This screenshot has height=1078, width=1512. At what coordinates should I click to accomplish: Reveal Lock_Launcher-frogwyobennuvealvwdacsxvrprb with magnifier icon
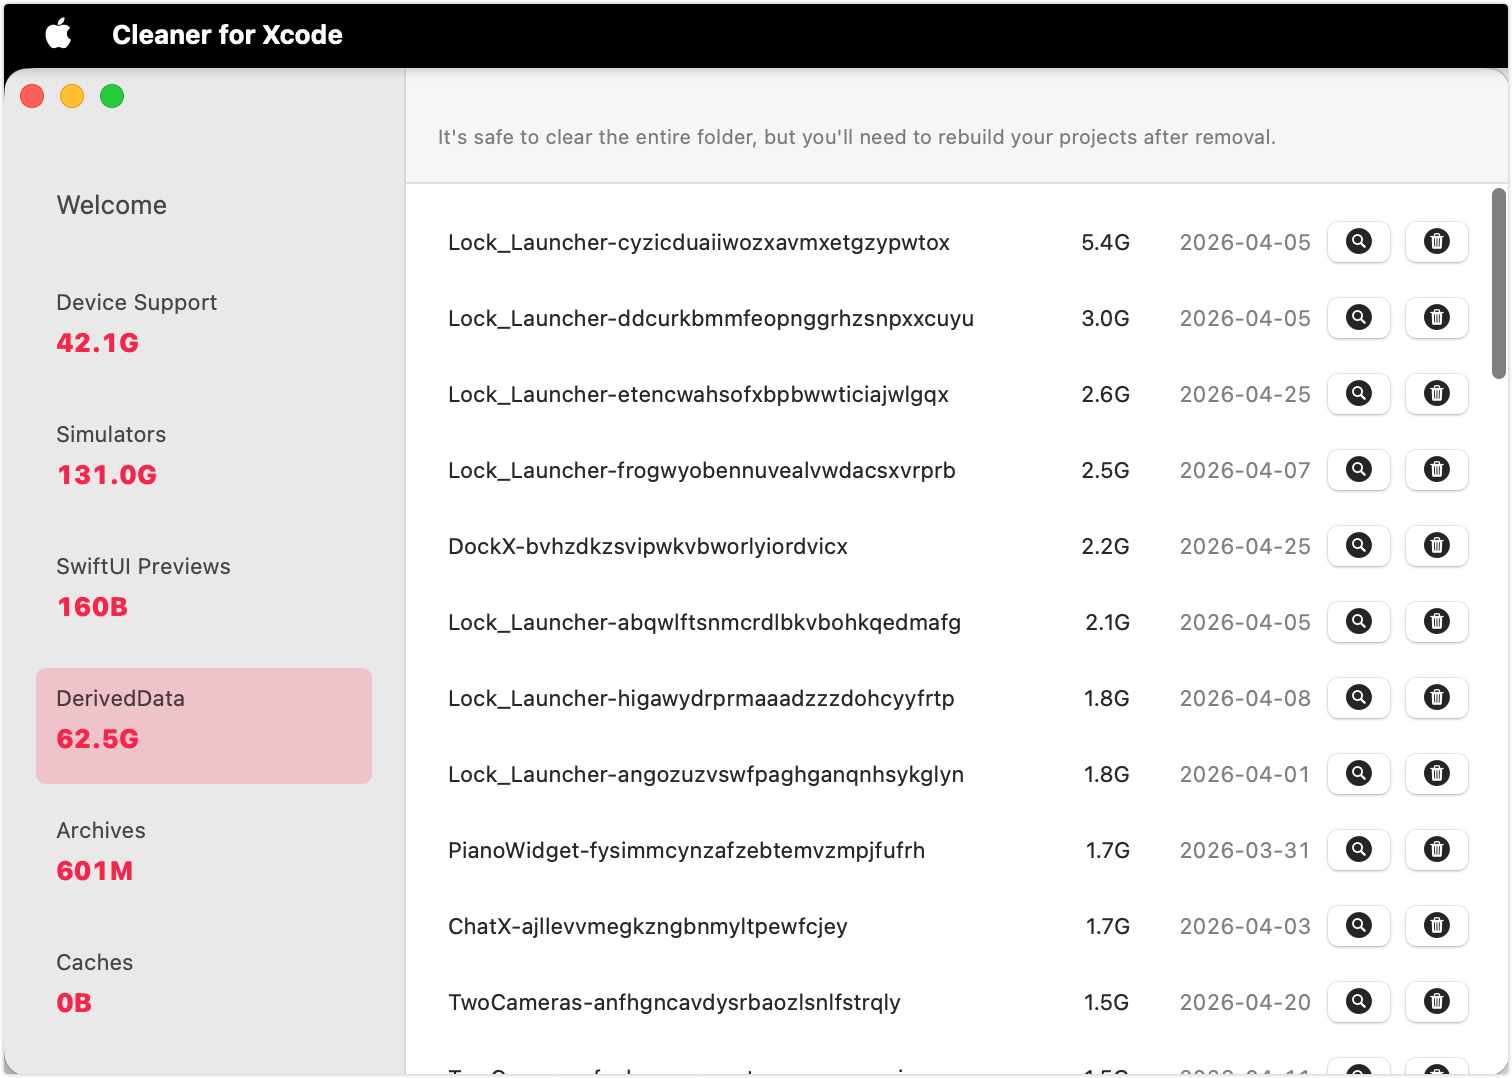tap(1359, 470)
